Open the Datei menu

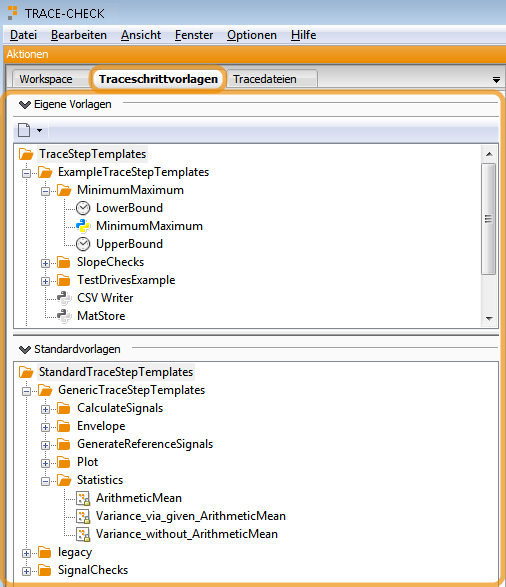click(23, 35)
